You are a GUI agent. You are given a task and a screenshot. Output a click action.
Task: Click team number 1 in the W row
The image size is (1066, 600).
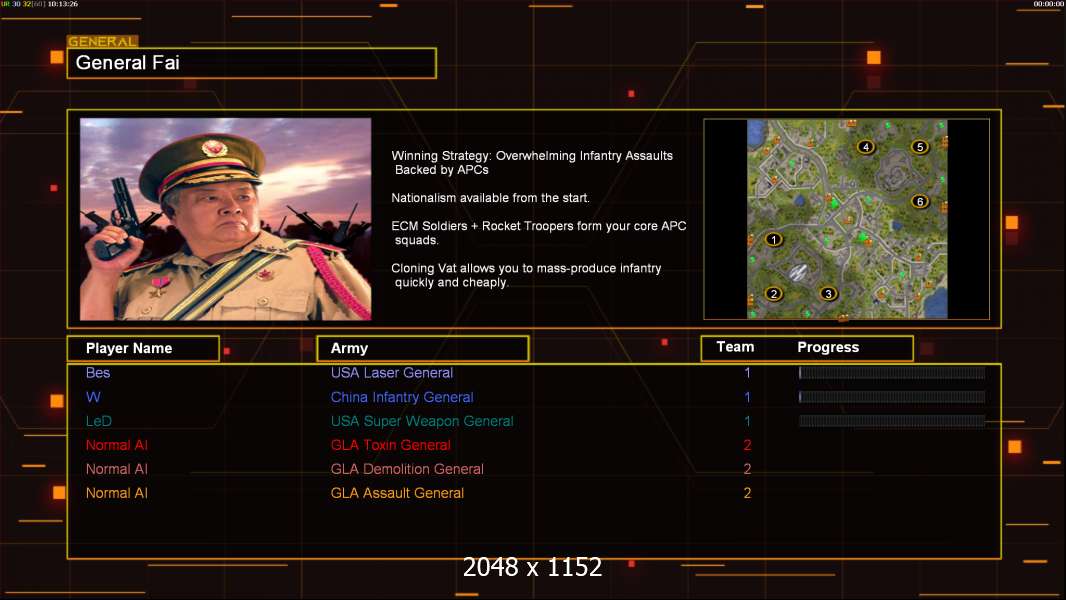click(747, 397)
